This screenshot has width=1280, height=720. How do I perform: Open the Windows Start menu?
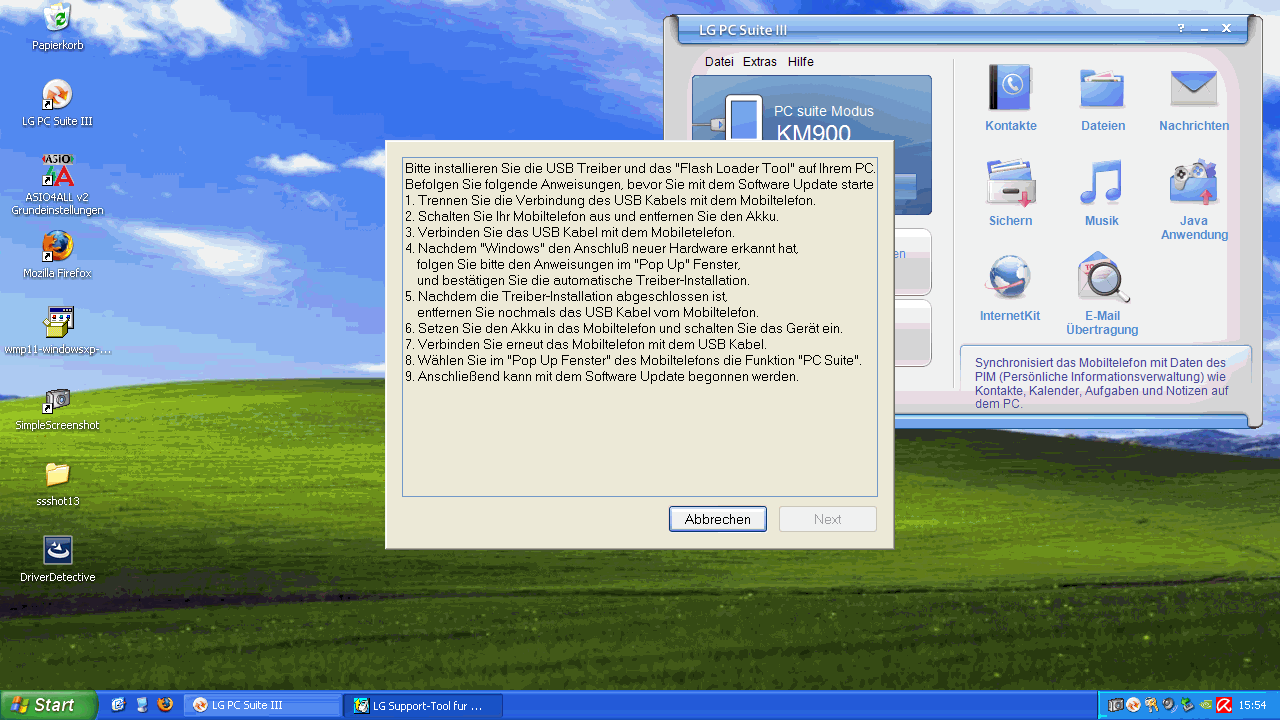pyautogui.click(x=48, y=705)
